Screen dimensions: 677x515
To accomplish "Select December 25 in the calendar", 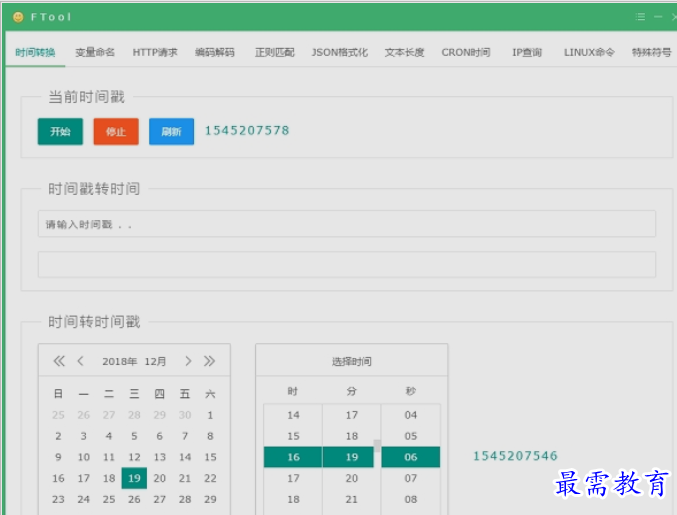I will point(109,499).
